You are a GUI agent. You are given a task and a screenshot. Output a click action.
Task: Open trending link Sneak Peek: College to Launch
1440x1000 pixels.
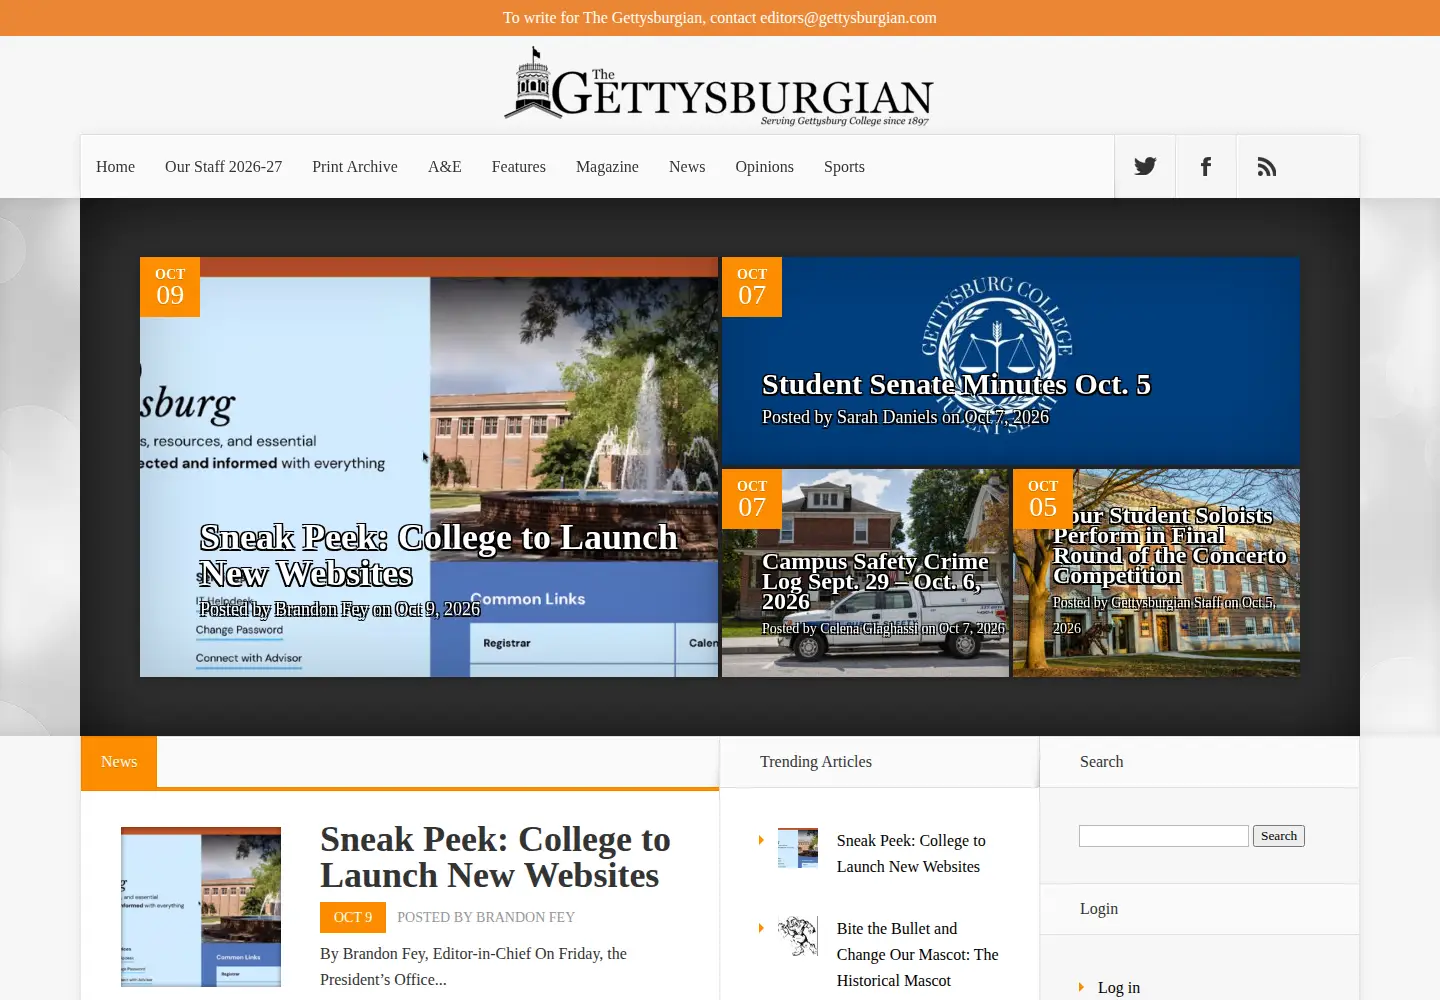[911, 854]
